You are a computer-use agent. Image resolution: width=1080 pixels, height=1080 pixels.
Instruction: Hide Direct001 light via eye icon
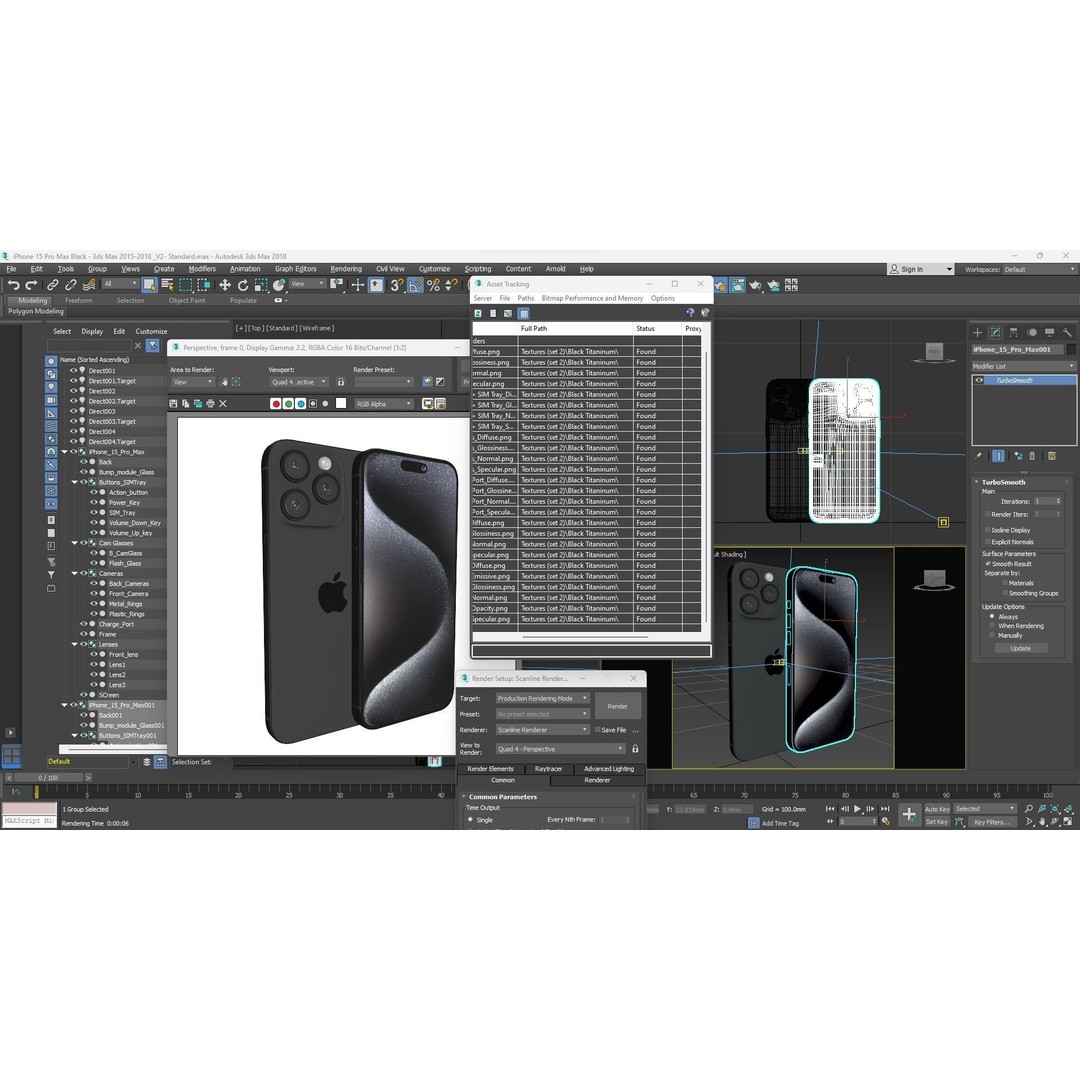click(74, 371)
